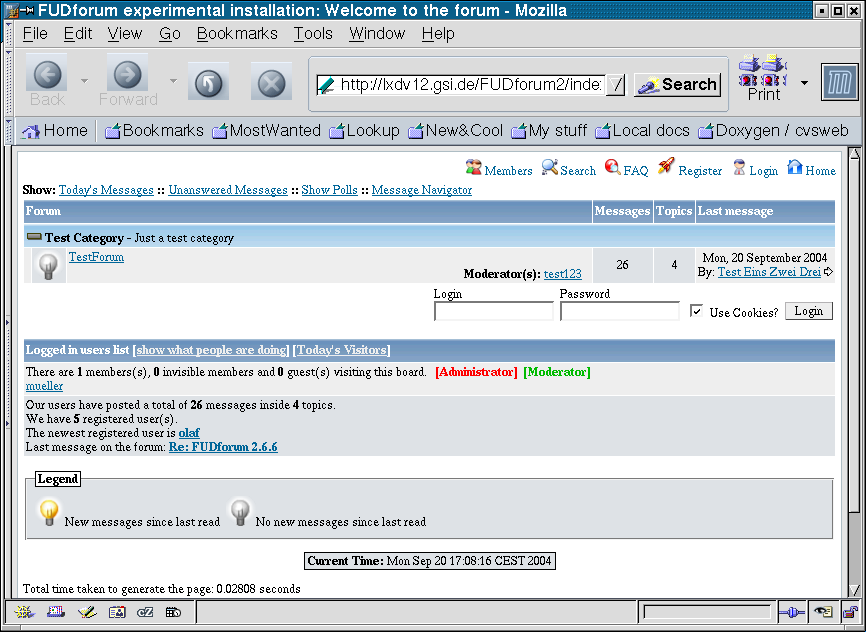The width and height of the screenshot is (866, 632).
Task: Click the Print toolbar icon
Action: (763, 72)
